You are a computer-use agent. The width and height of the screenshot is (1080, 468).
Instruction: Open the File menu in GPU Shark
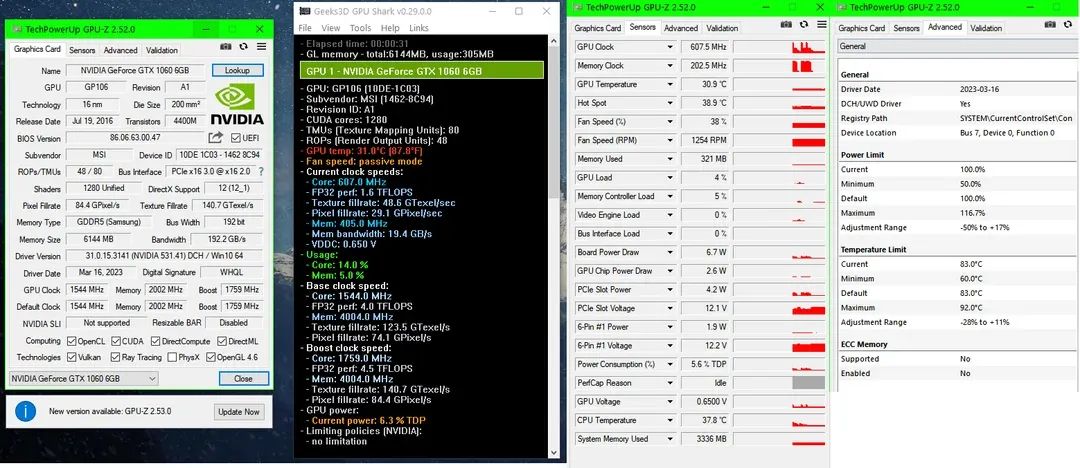(x=305, y=28)
